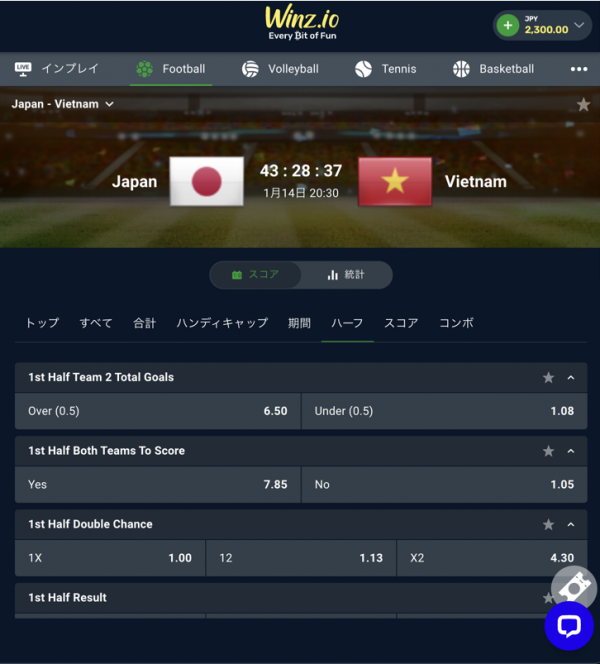The width and height of the screenshot is (600, 664).
Task: Select the Volleyball ball icon
Action: click(x=250, y=69)
